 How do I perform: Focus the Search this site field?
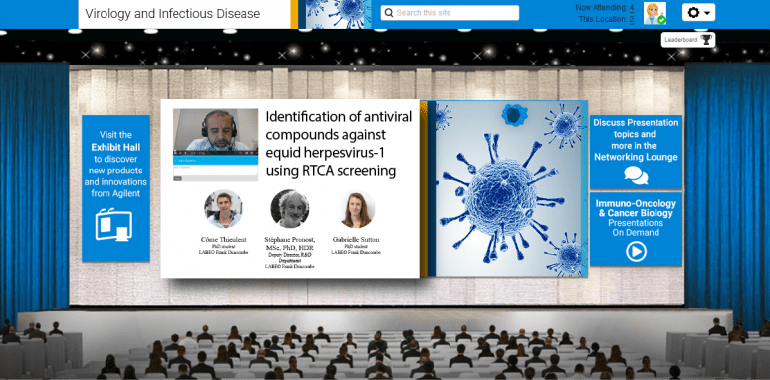[x=449, y=13]
